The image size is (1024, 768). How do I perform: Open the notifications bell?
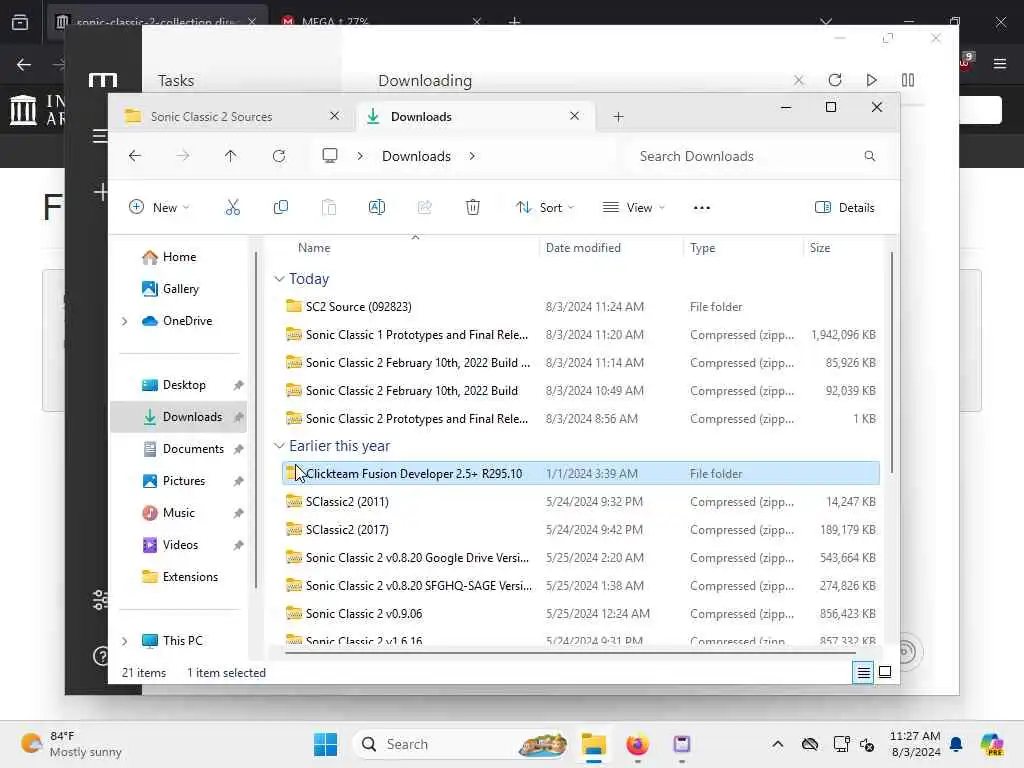[x=956, y=744]
